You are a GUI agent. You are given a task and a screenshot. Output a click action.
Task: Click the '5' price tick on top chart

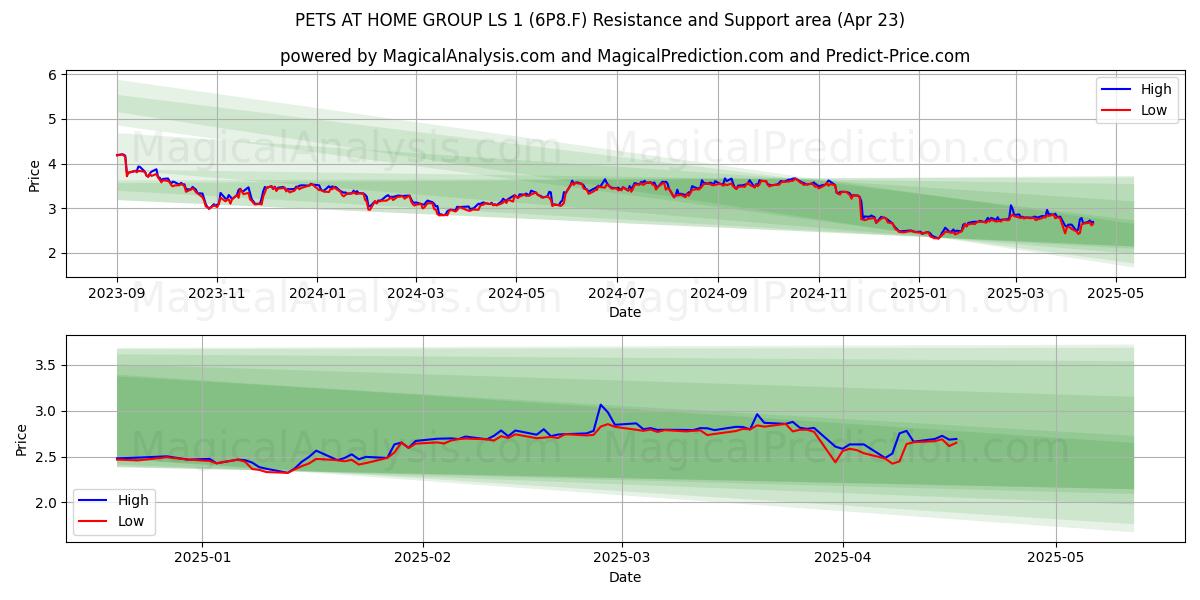coord(54,120)
